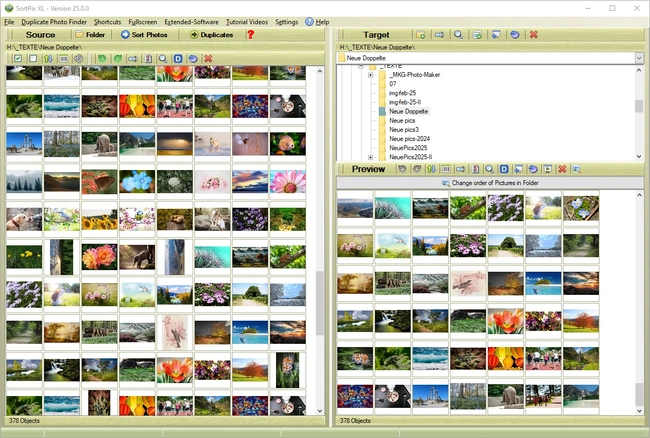Click the new folder icon in Target toolbar
Viewport: 650px width, 438px height.
point(421,35)
